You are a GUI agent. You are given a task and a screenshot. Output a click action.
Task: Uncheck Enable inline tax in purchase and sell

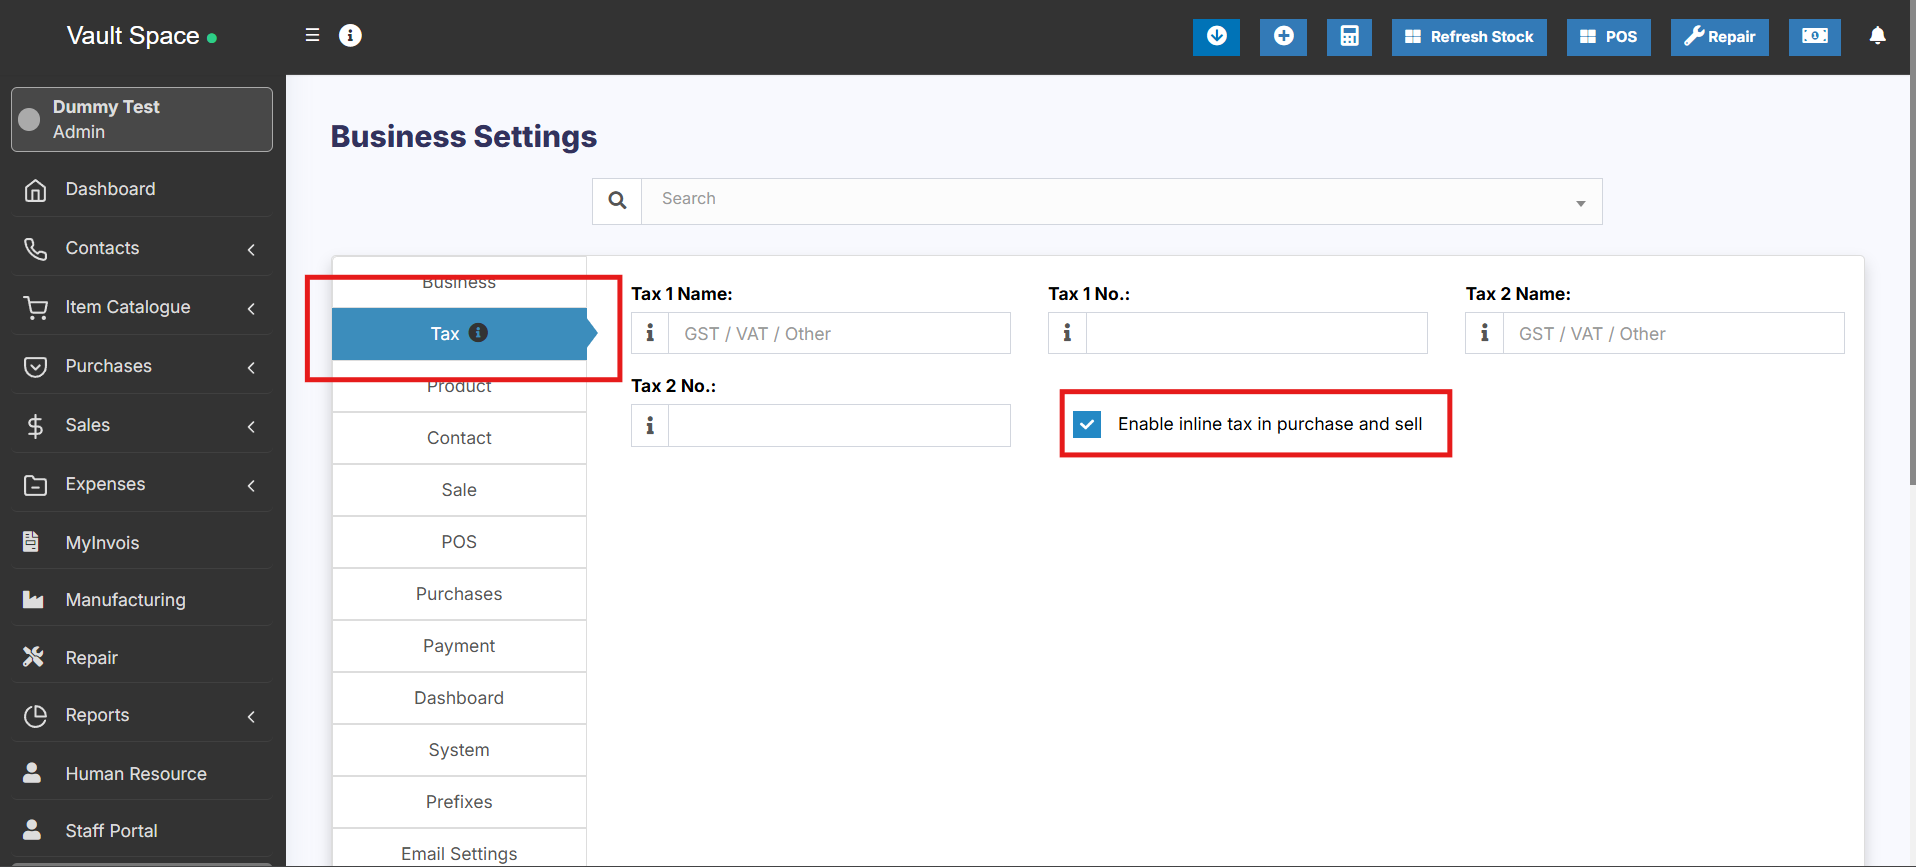[x=1087, y=424]
